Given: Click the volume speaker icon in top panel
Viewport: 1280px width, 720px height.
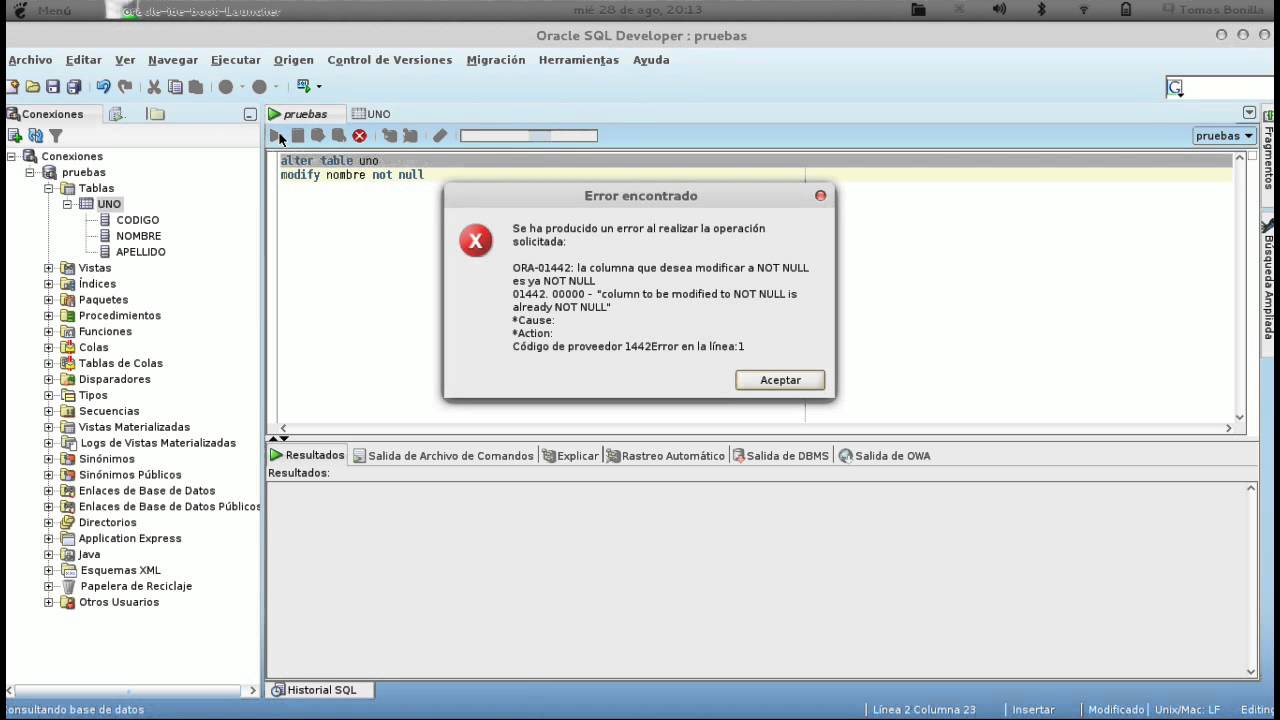Looking at the screenshot, I should click(999, 10).
